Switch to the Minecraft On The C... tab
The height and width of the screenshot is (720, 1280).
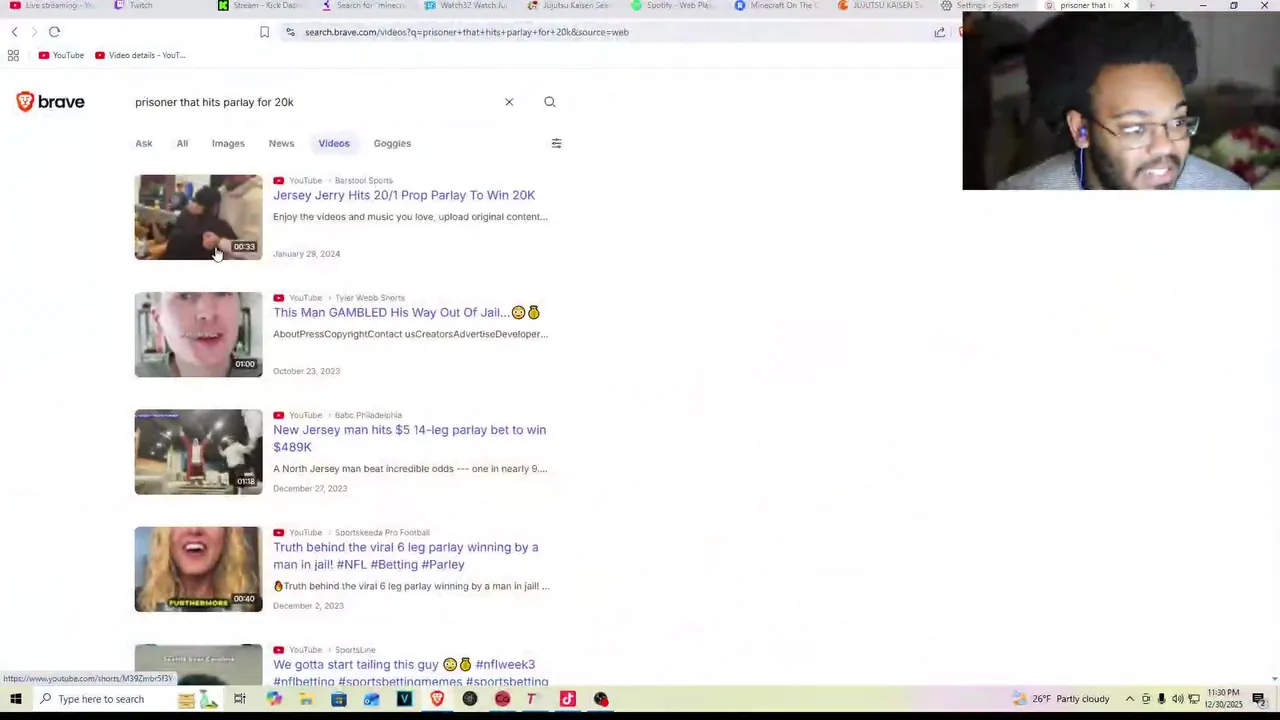pyautogui.click(x=775, y=6)
